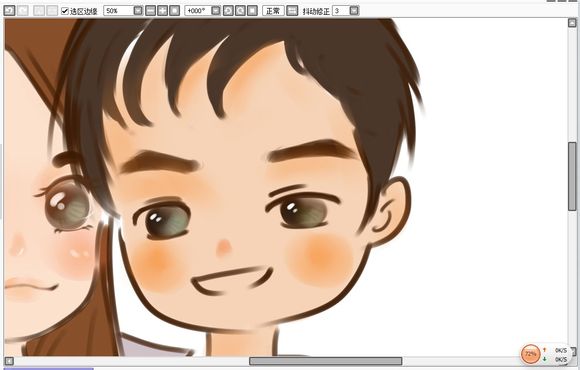Click the 正常 mode button
This screenshot has width=580, height=370.
click(x=273, y=11)
